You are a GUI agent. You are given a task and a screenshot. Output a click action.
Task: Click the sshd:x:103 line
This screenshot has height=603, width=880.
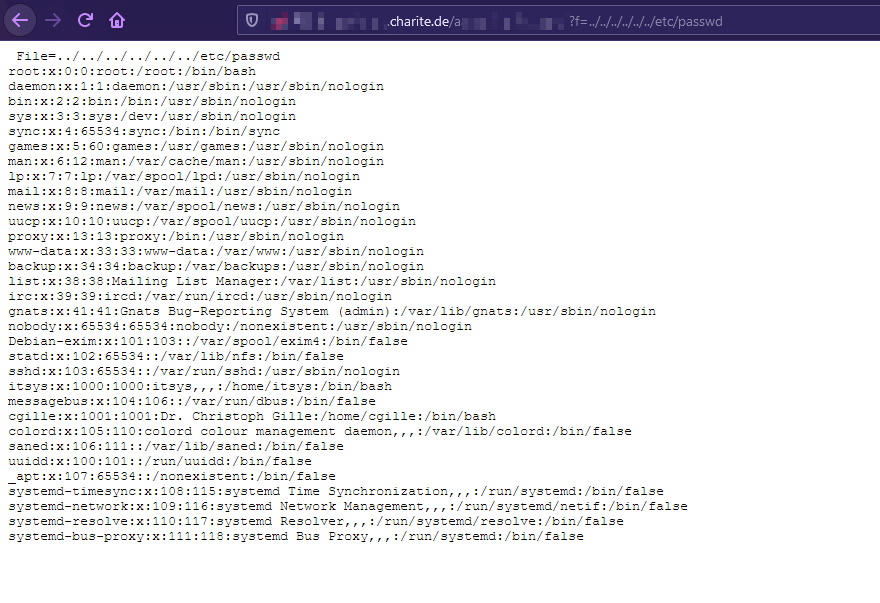pos(204,372)
